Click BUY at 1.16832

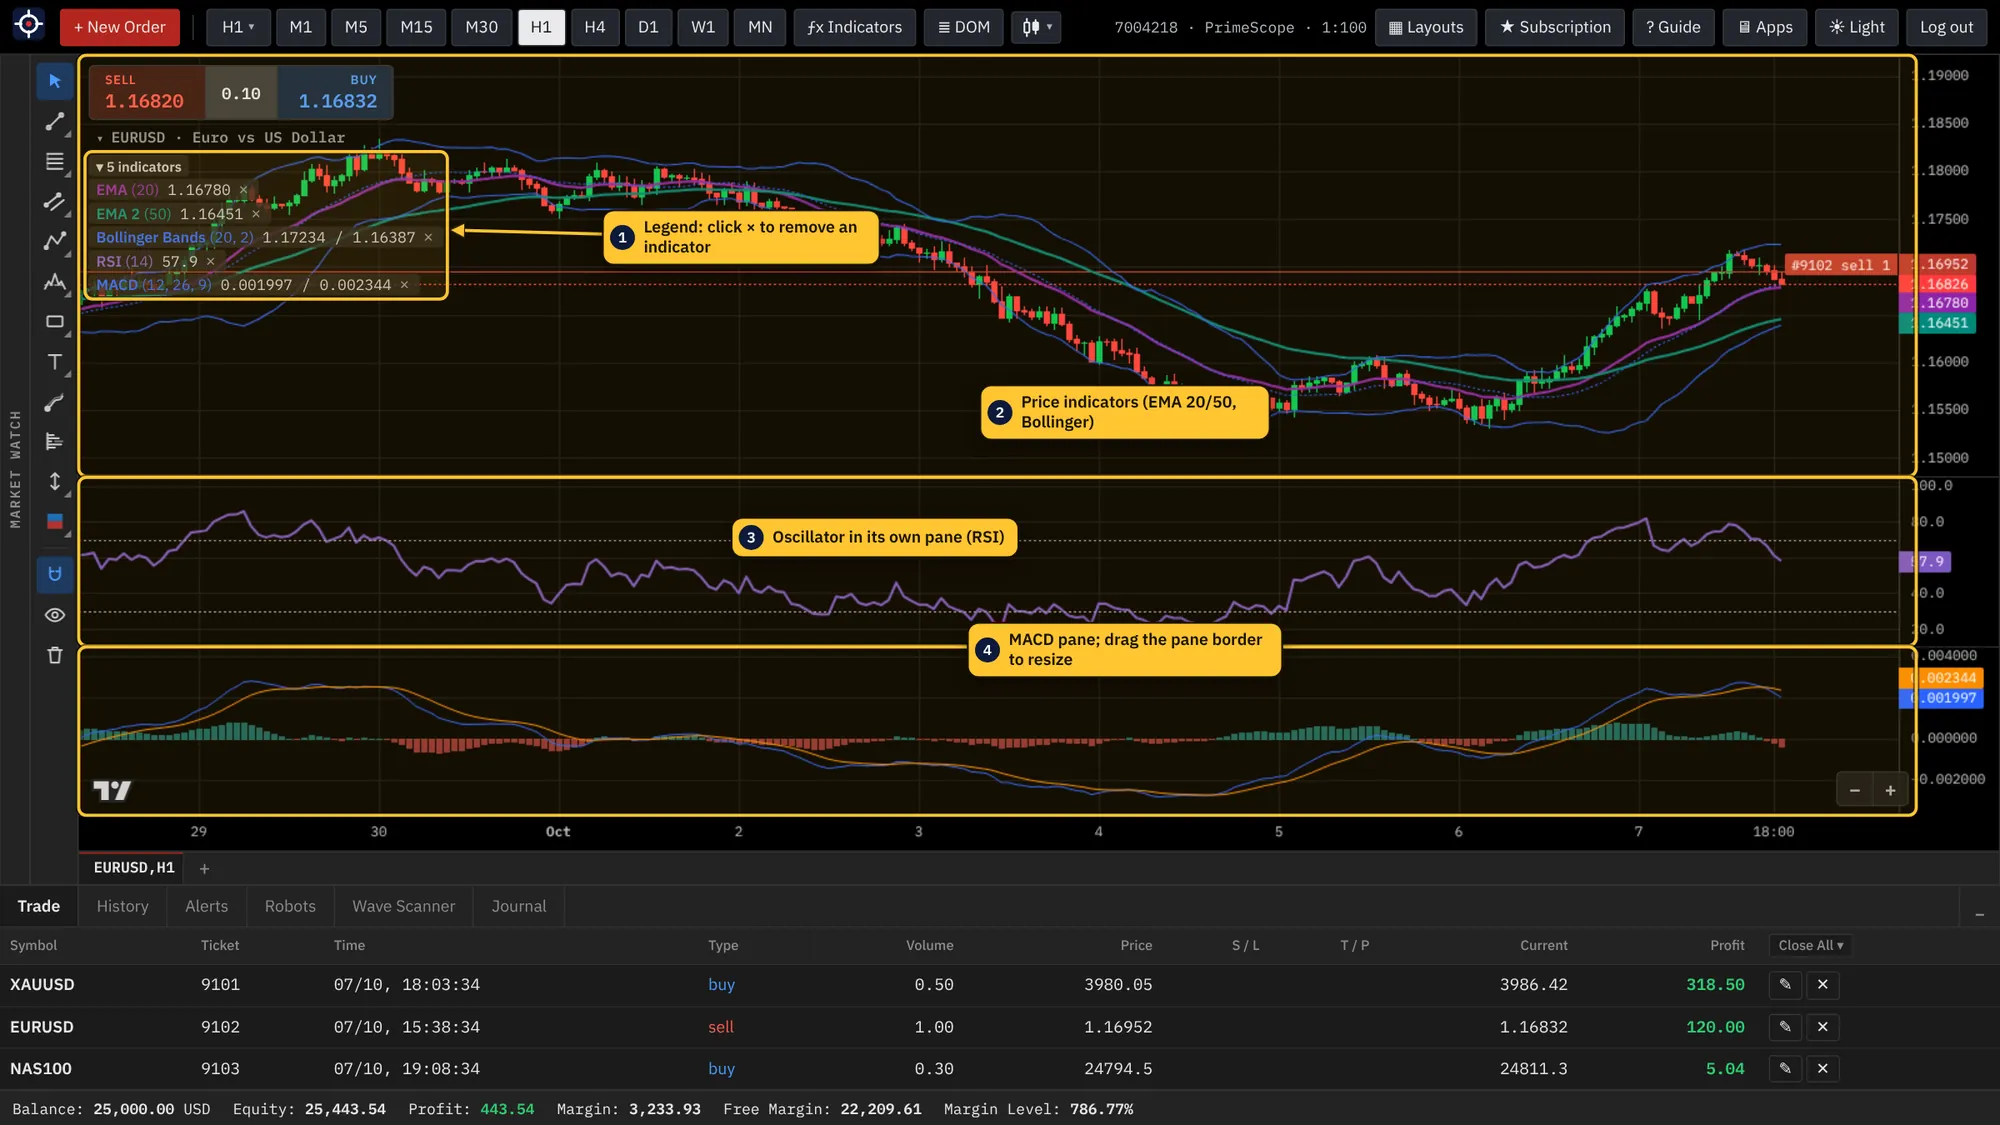pos(336,92)
